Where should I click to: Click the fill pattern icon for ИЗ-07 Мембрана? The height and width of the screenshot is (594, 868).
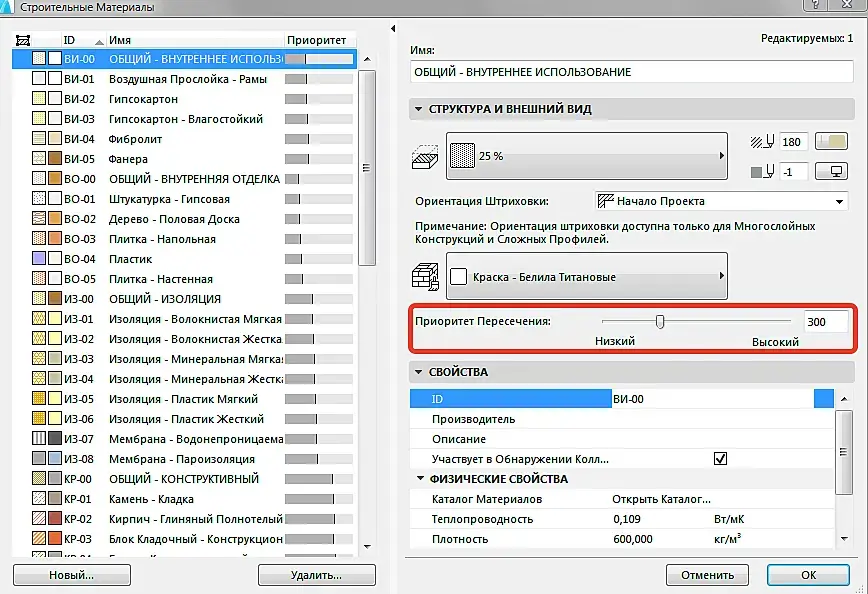coord(39,439)
